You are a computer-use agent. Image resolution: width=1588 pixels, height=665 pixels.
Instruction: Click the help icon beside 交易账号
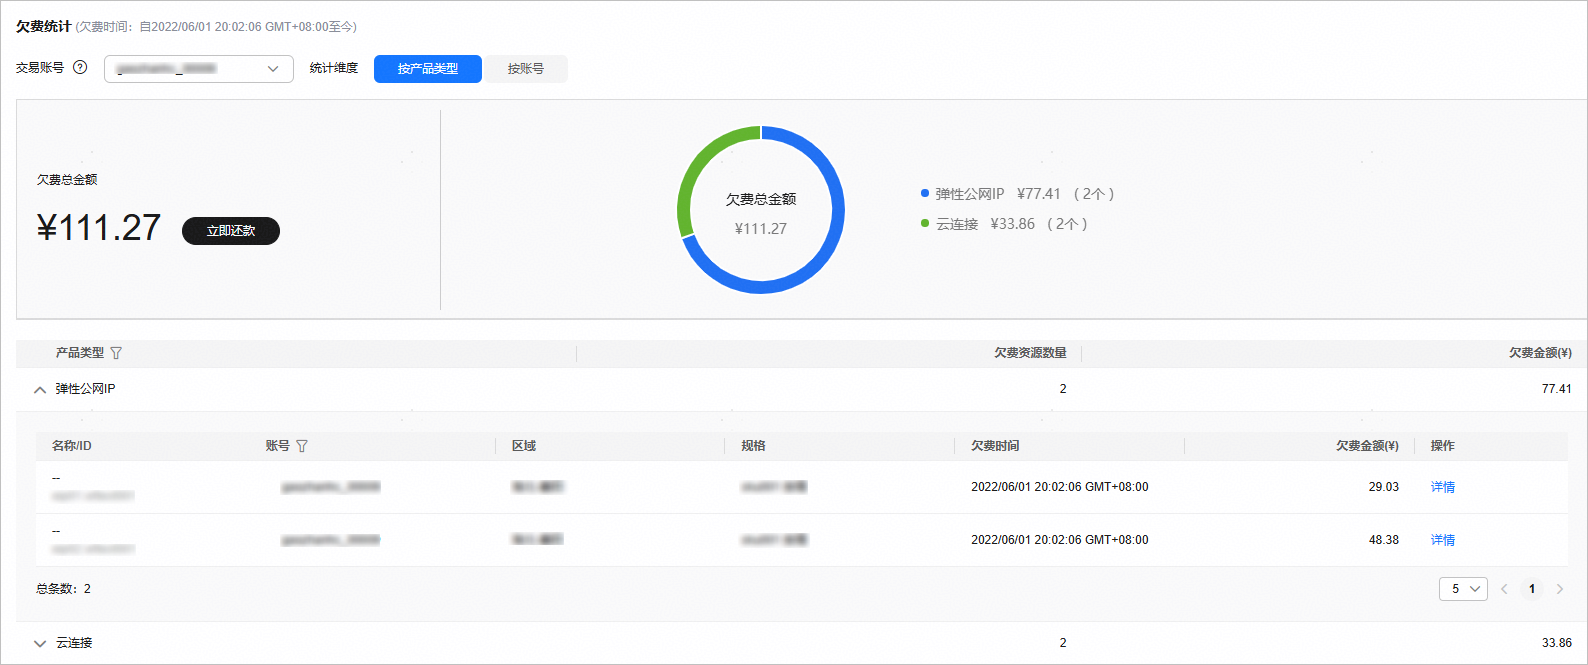80,68
